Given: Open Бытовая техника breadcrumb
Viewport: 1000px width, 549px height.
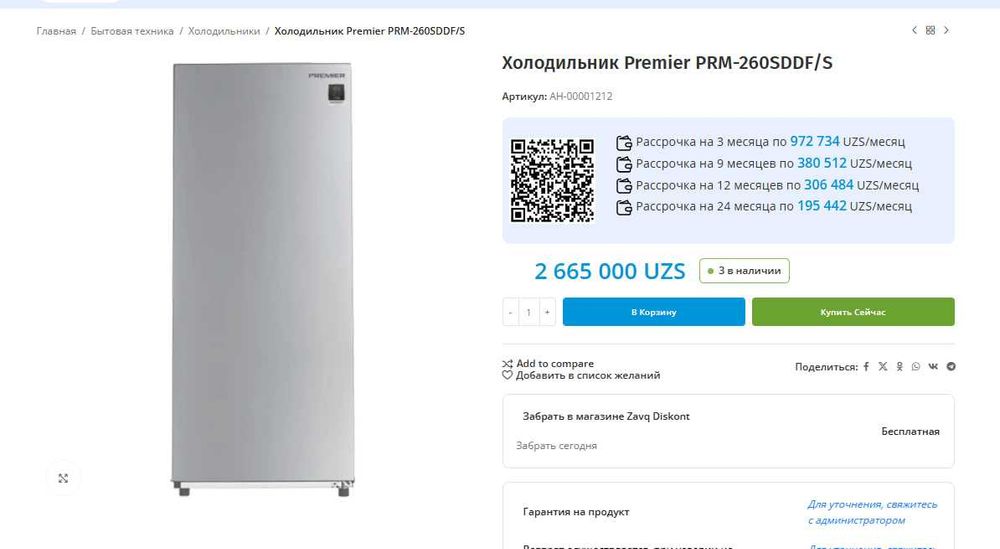Looking at the screenshot, I should [x=132, y=31].
